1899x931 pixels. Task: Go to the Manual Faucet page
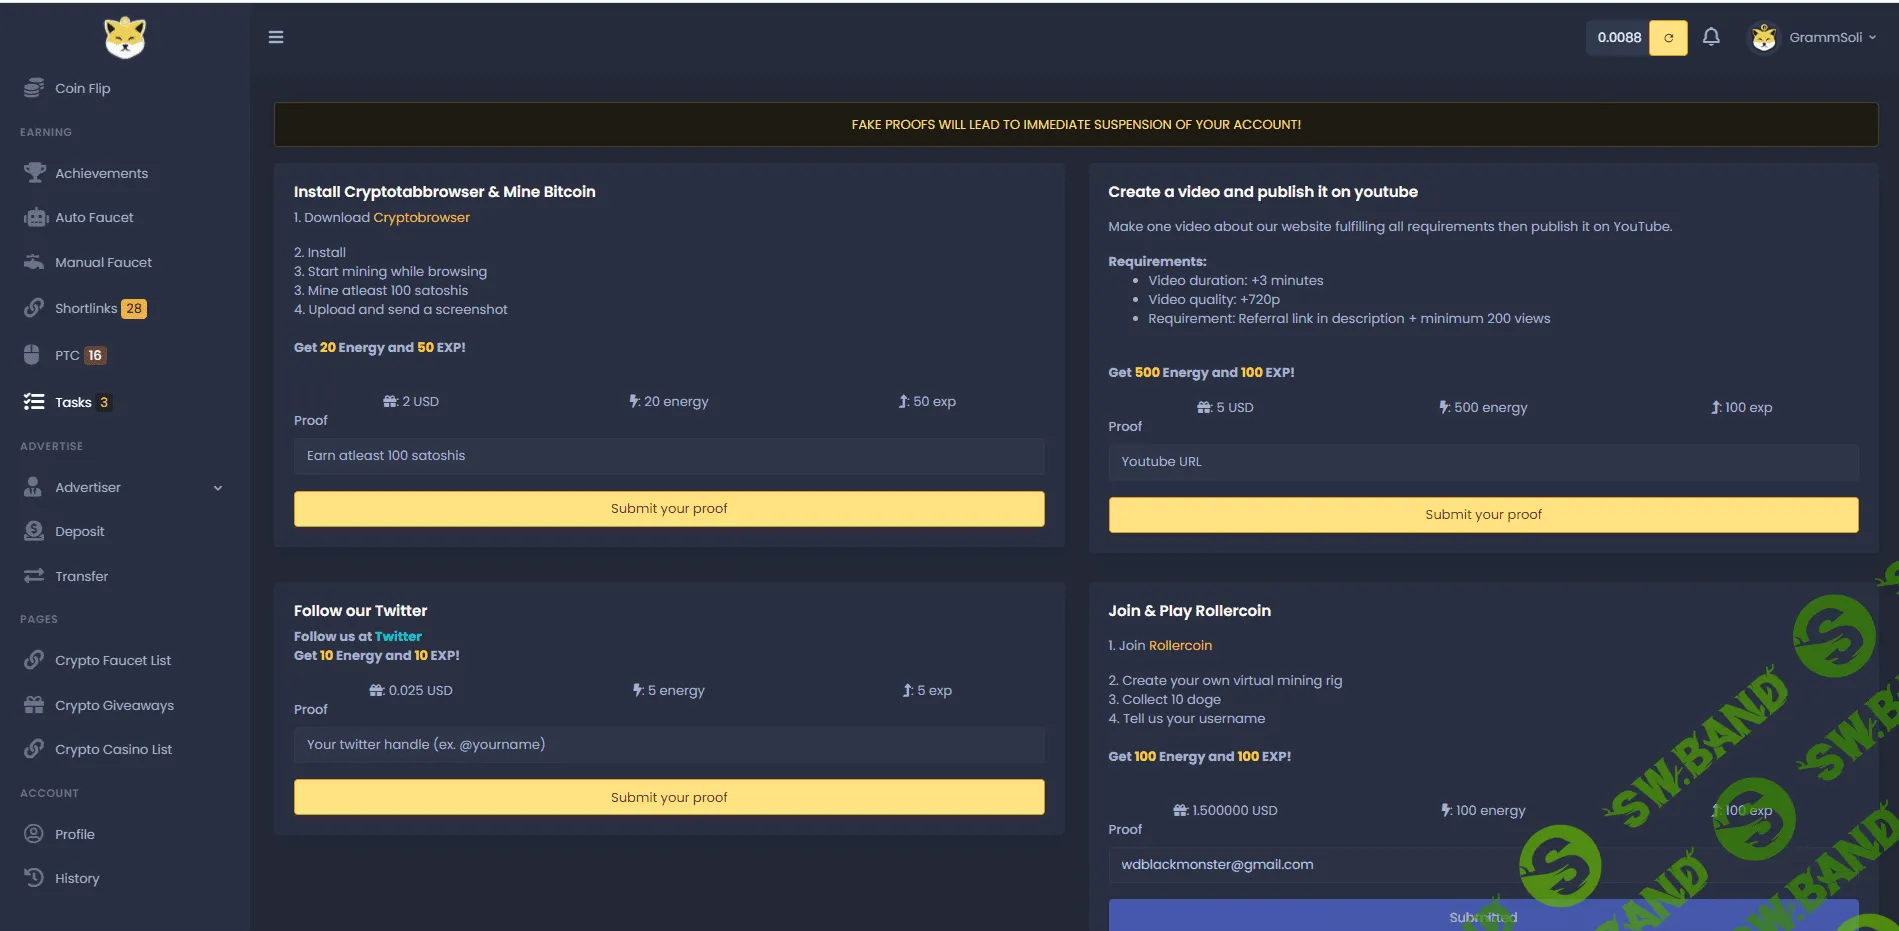click(103, 262)
